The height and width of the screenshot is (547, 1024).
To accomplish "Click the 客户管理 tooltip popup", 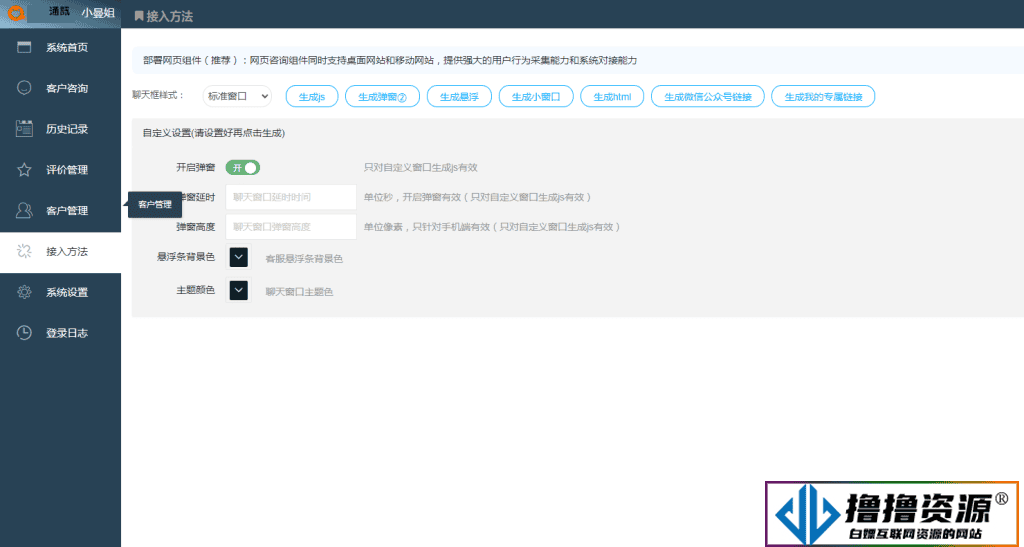I will pos(155,204).
